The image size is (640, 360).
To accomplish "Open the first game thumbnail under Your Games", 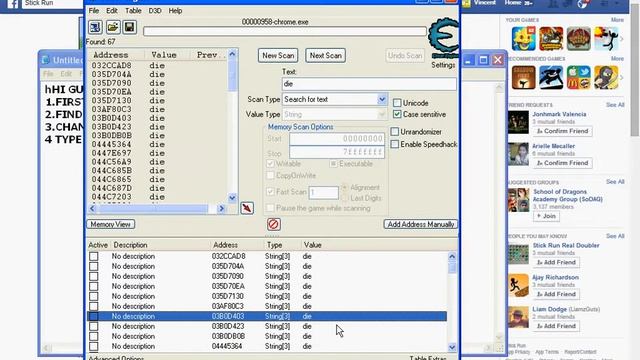I will [524, 39].
